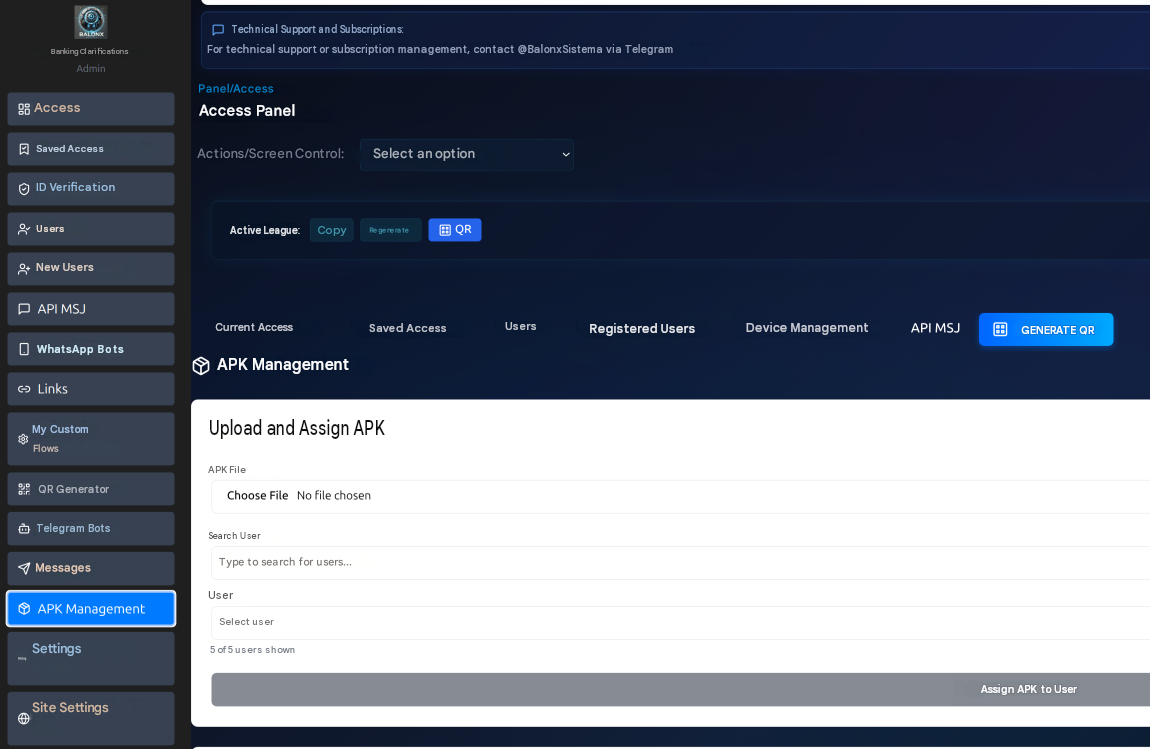1150x749 pixels.
Task: Click the Admin role label
Action: pos(91,69)
